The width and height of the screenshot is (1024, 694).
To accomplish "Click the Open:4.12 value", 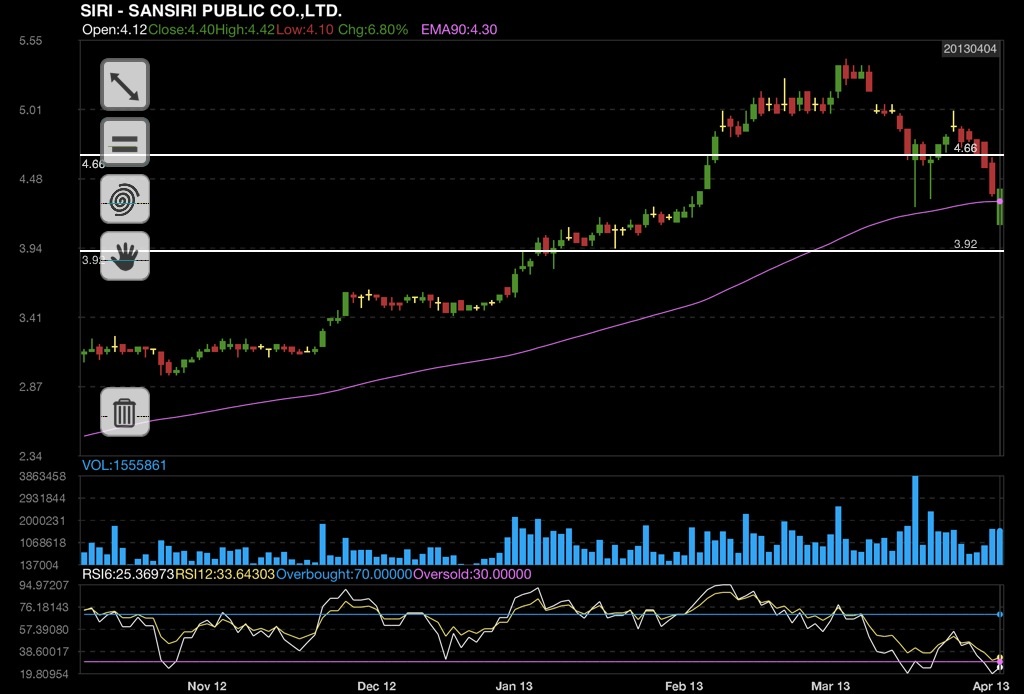I will [115, 29].
